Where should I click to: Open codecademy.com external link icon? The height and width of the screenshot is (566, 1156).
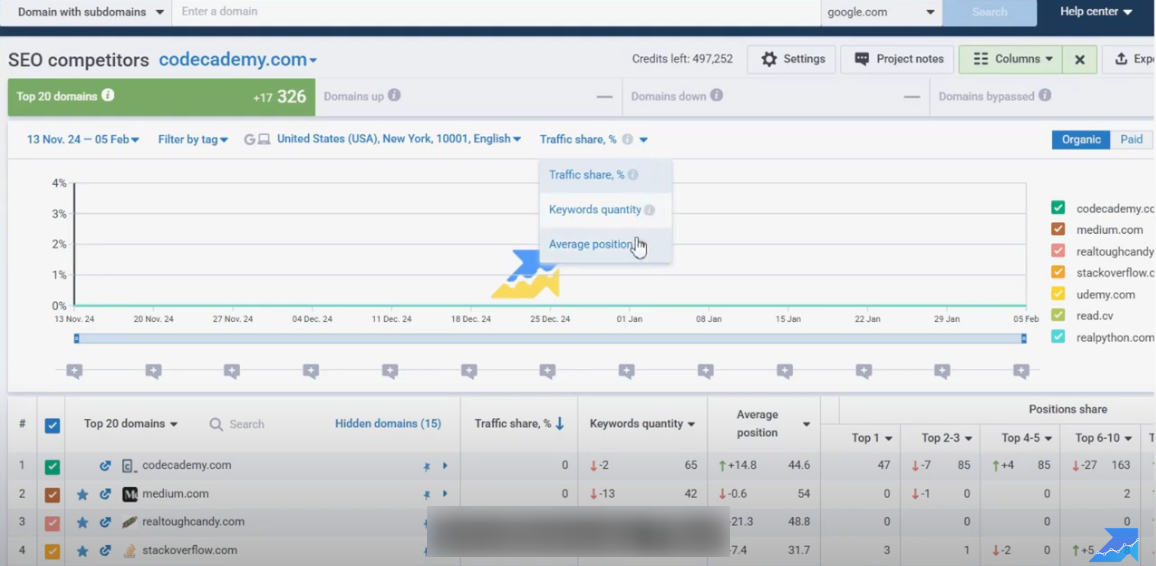[x=105, y=466]
